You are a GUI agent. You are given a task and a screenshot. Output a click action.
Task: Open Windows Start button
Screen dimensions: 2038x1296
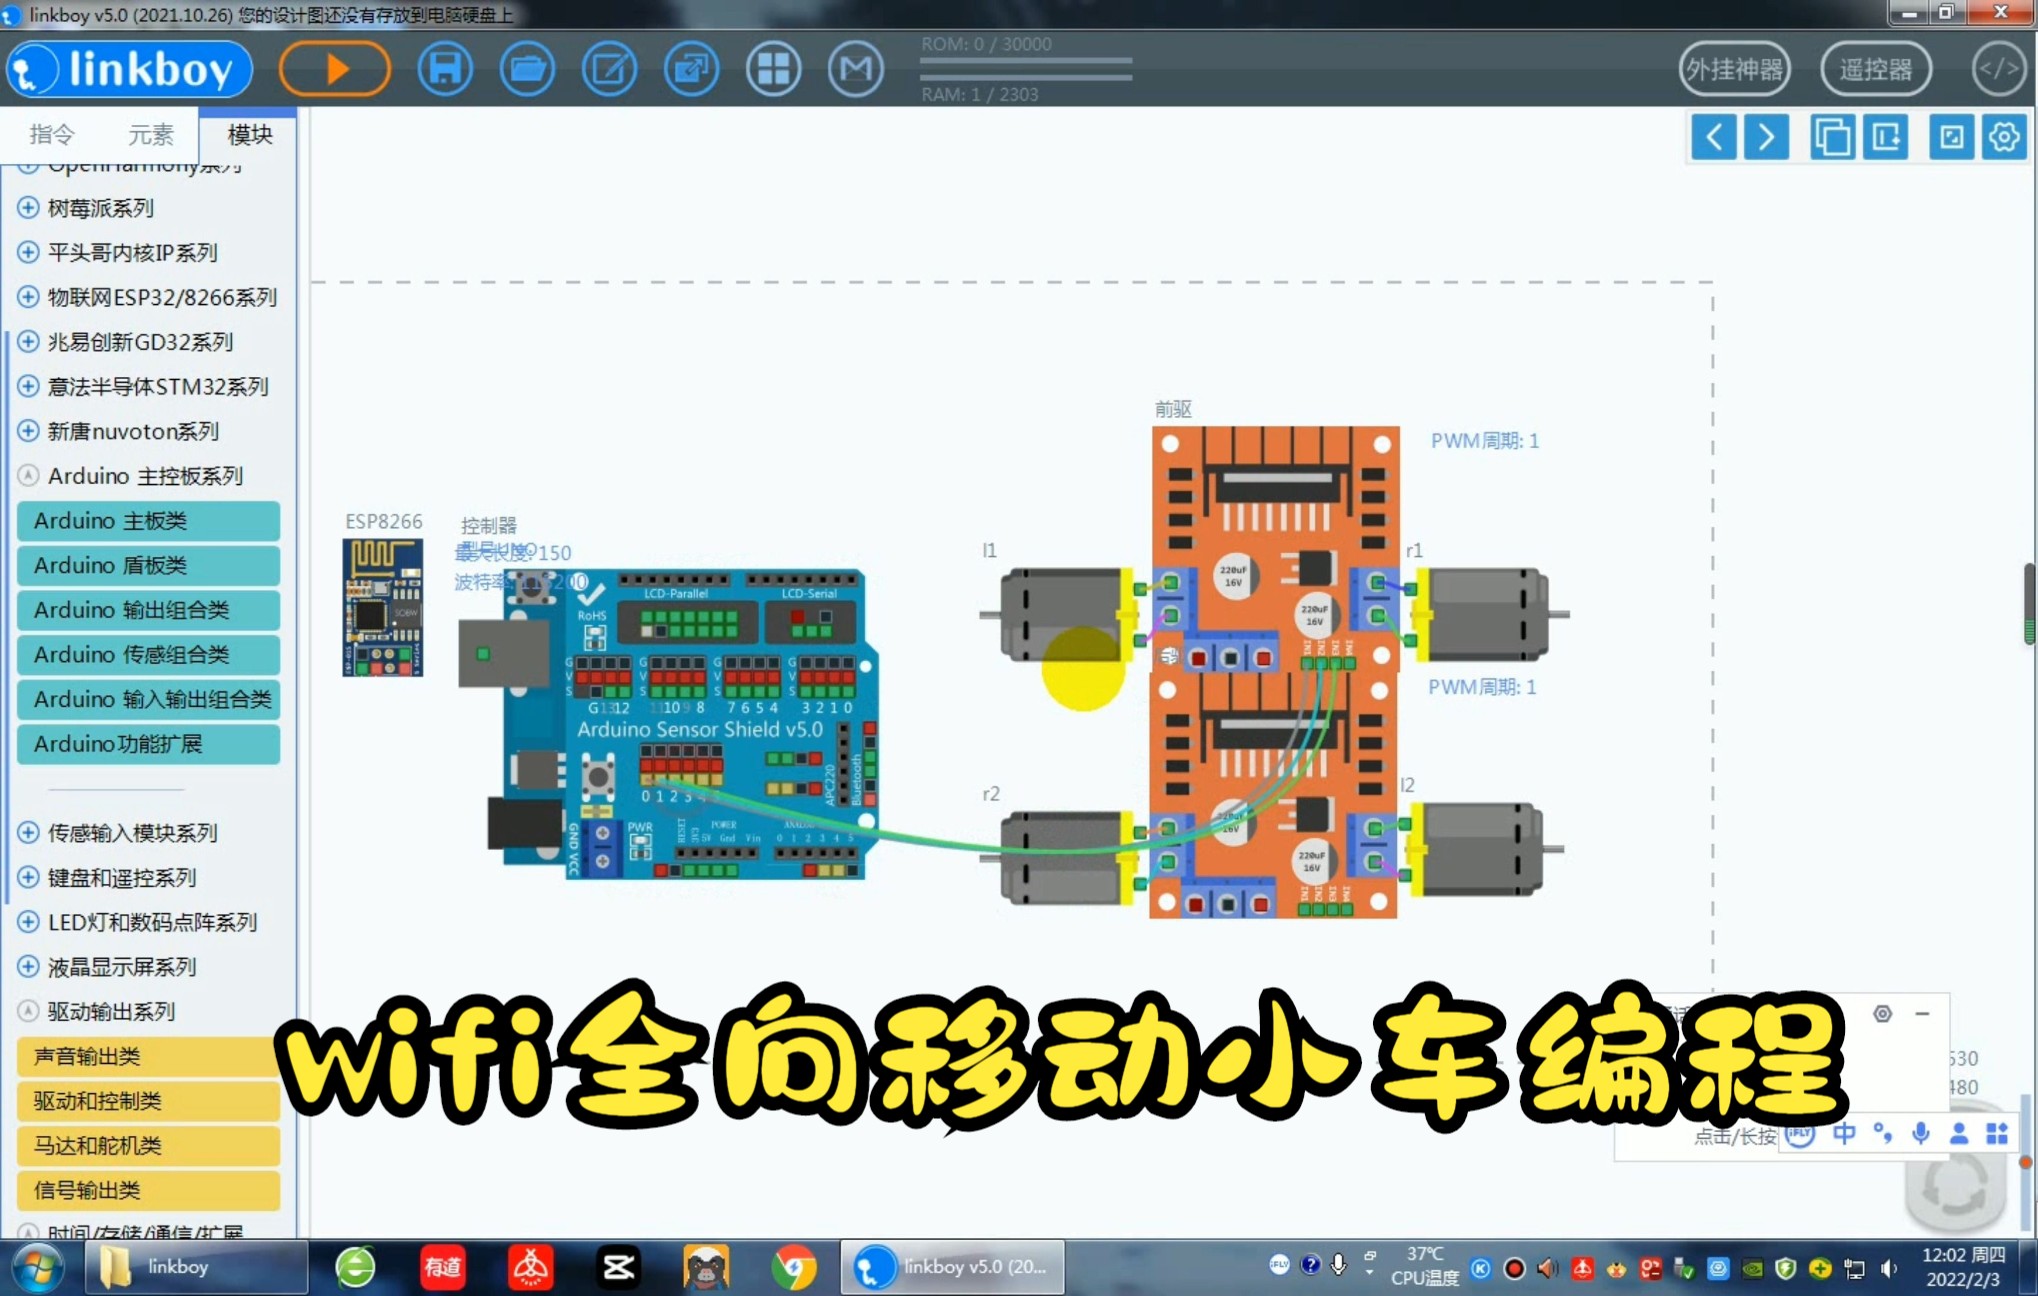tap(38, 1268)
